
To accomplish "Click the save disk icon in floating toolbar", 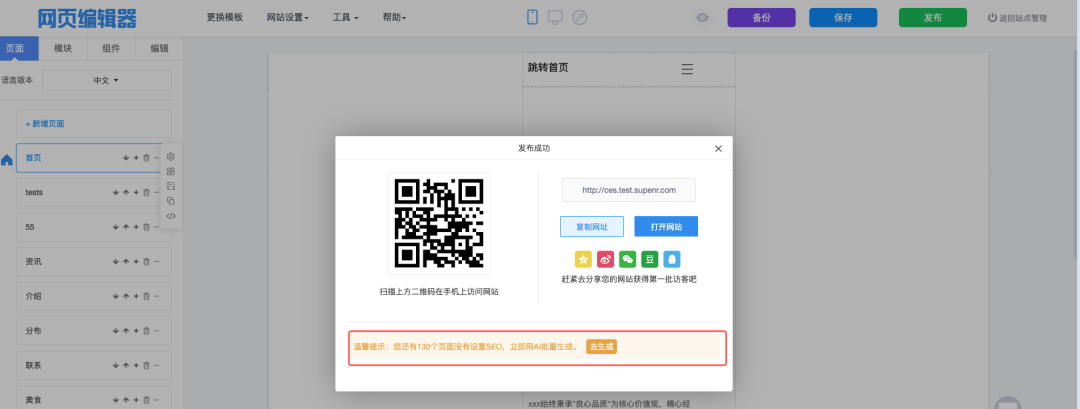I will point(171,186).
